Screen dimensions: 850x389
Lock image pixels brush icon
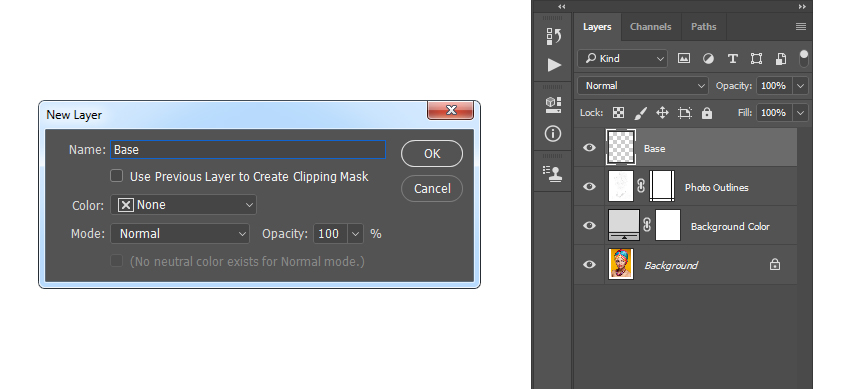tap(640, 113)
